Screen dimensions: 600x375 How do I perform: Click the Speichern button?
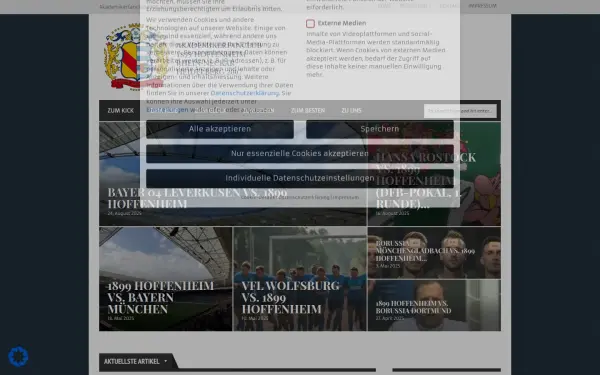(380, 129)
